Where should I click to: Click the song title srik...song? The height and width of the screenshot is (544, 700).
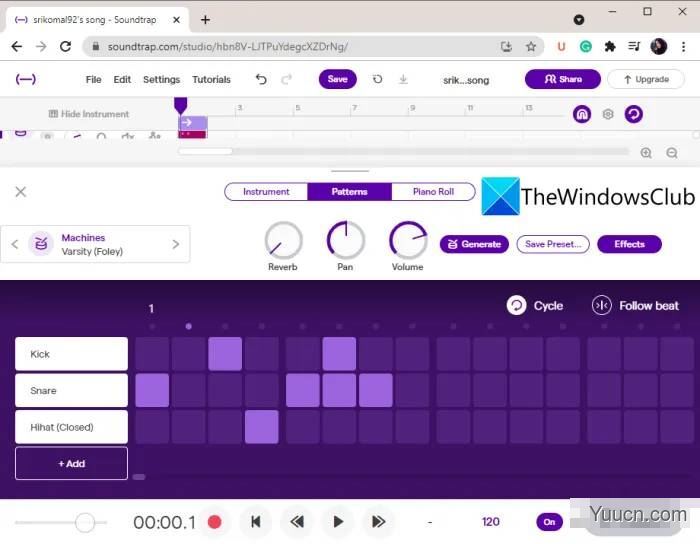466,80
